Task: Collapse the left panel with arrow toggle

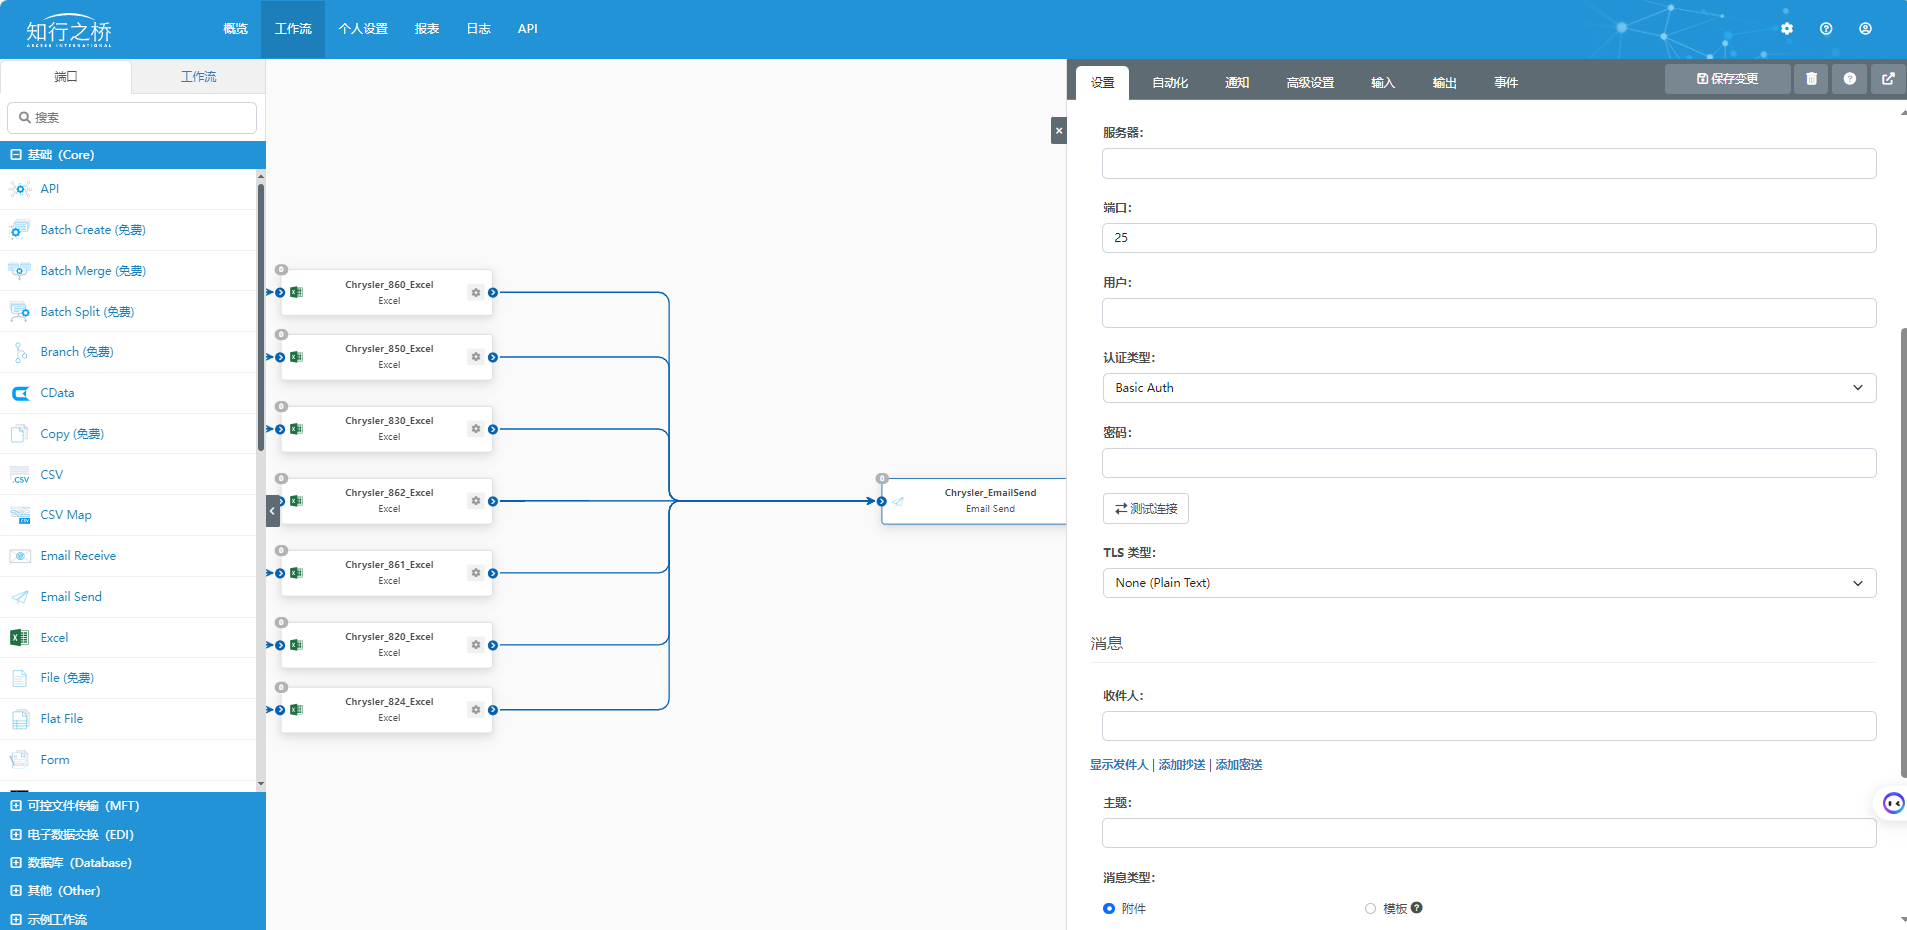Action: [272, 511]
